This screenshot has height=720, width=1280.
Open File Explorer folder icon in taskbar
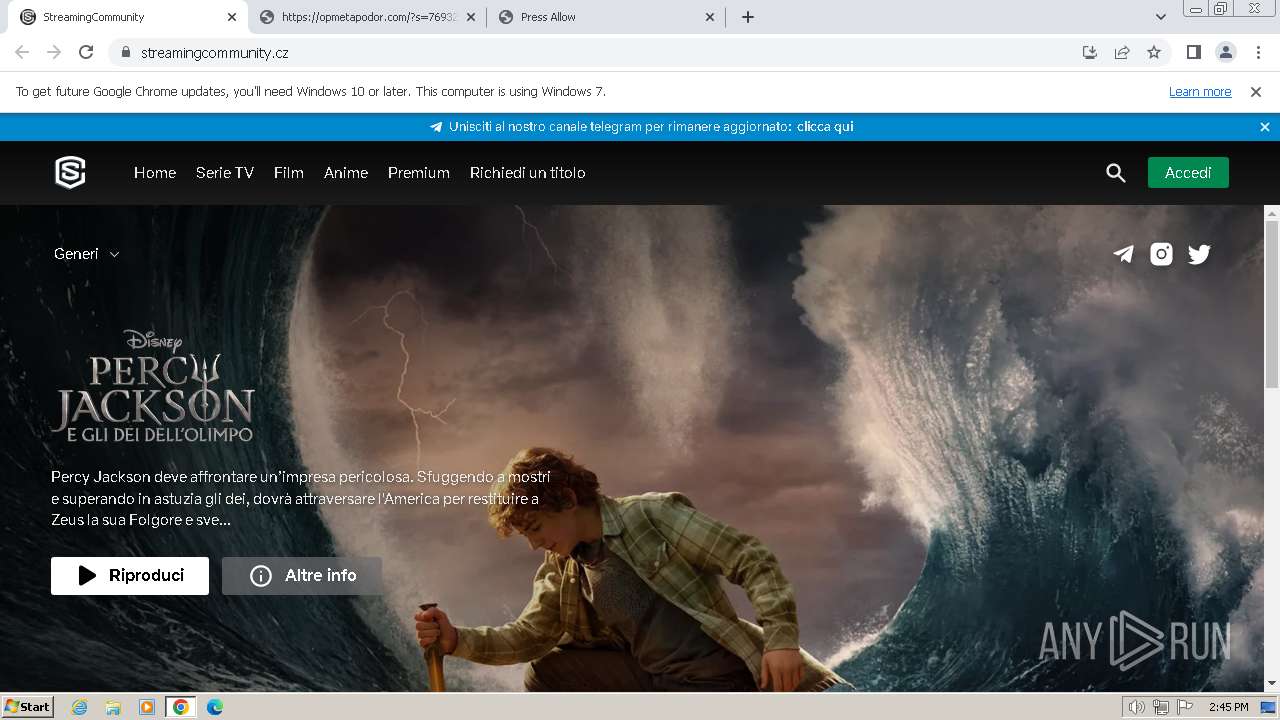113,707
